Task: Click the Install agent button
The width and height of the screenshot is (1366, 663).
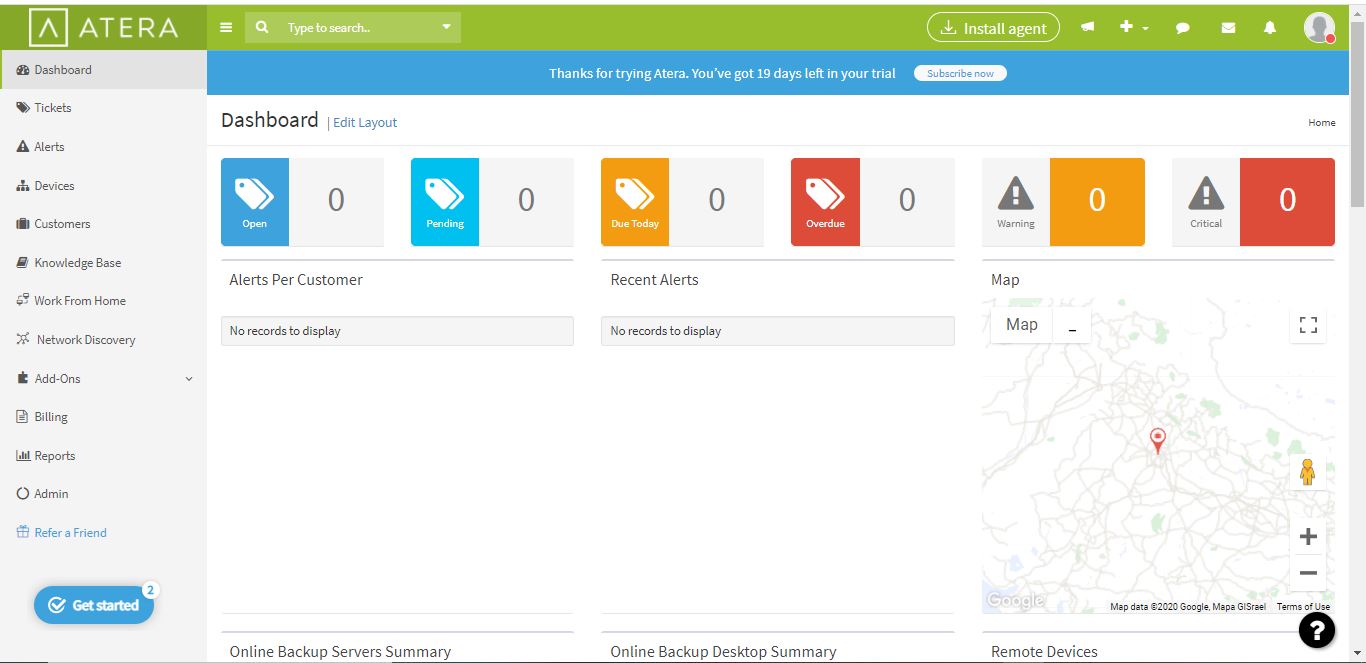Action: pos(993,28)
